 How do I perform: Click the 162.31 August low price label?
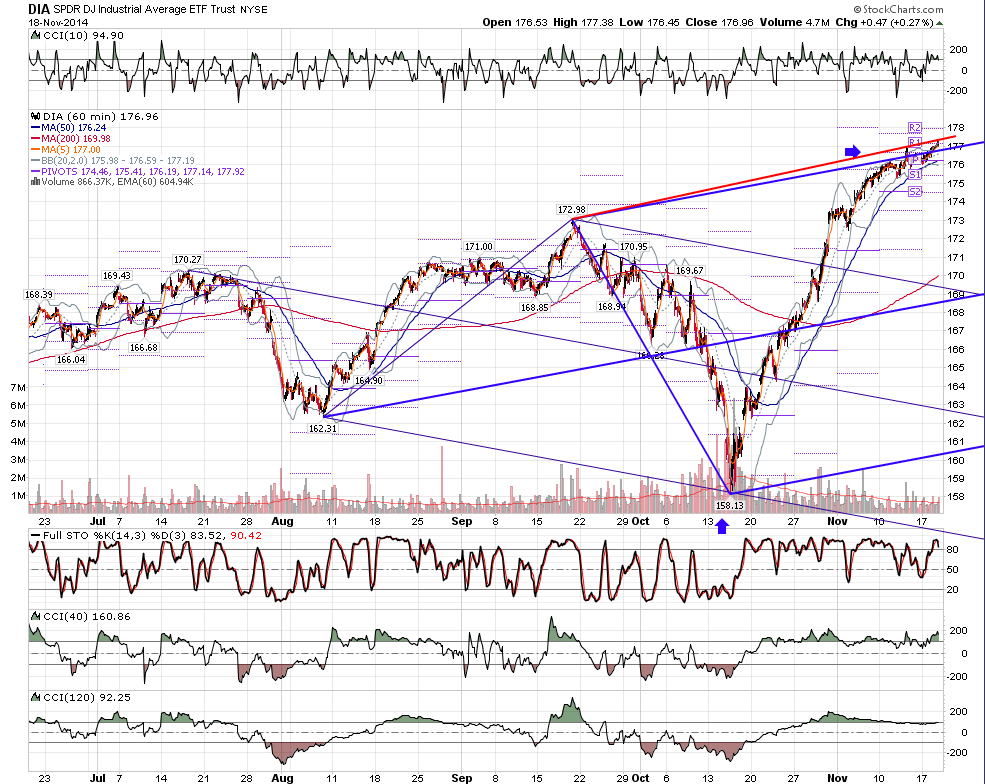tap(322, 428)
